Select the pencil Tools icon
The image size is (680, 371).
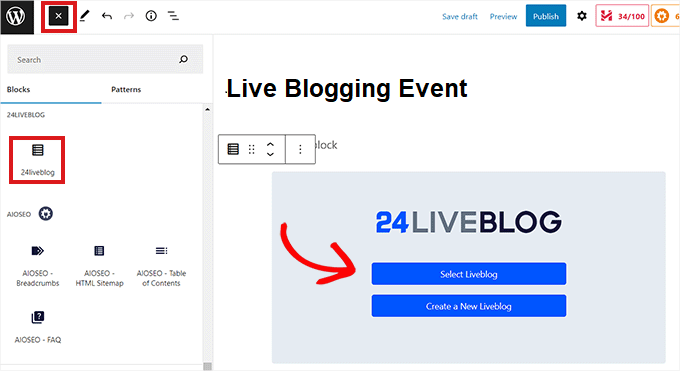pyautogui.click(x=85, y=16)
